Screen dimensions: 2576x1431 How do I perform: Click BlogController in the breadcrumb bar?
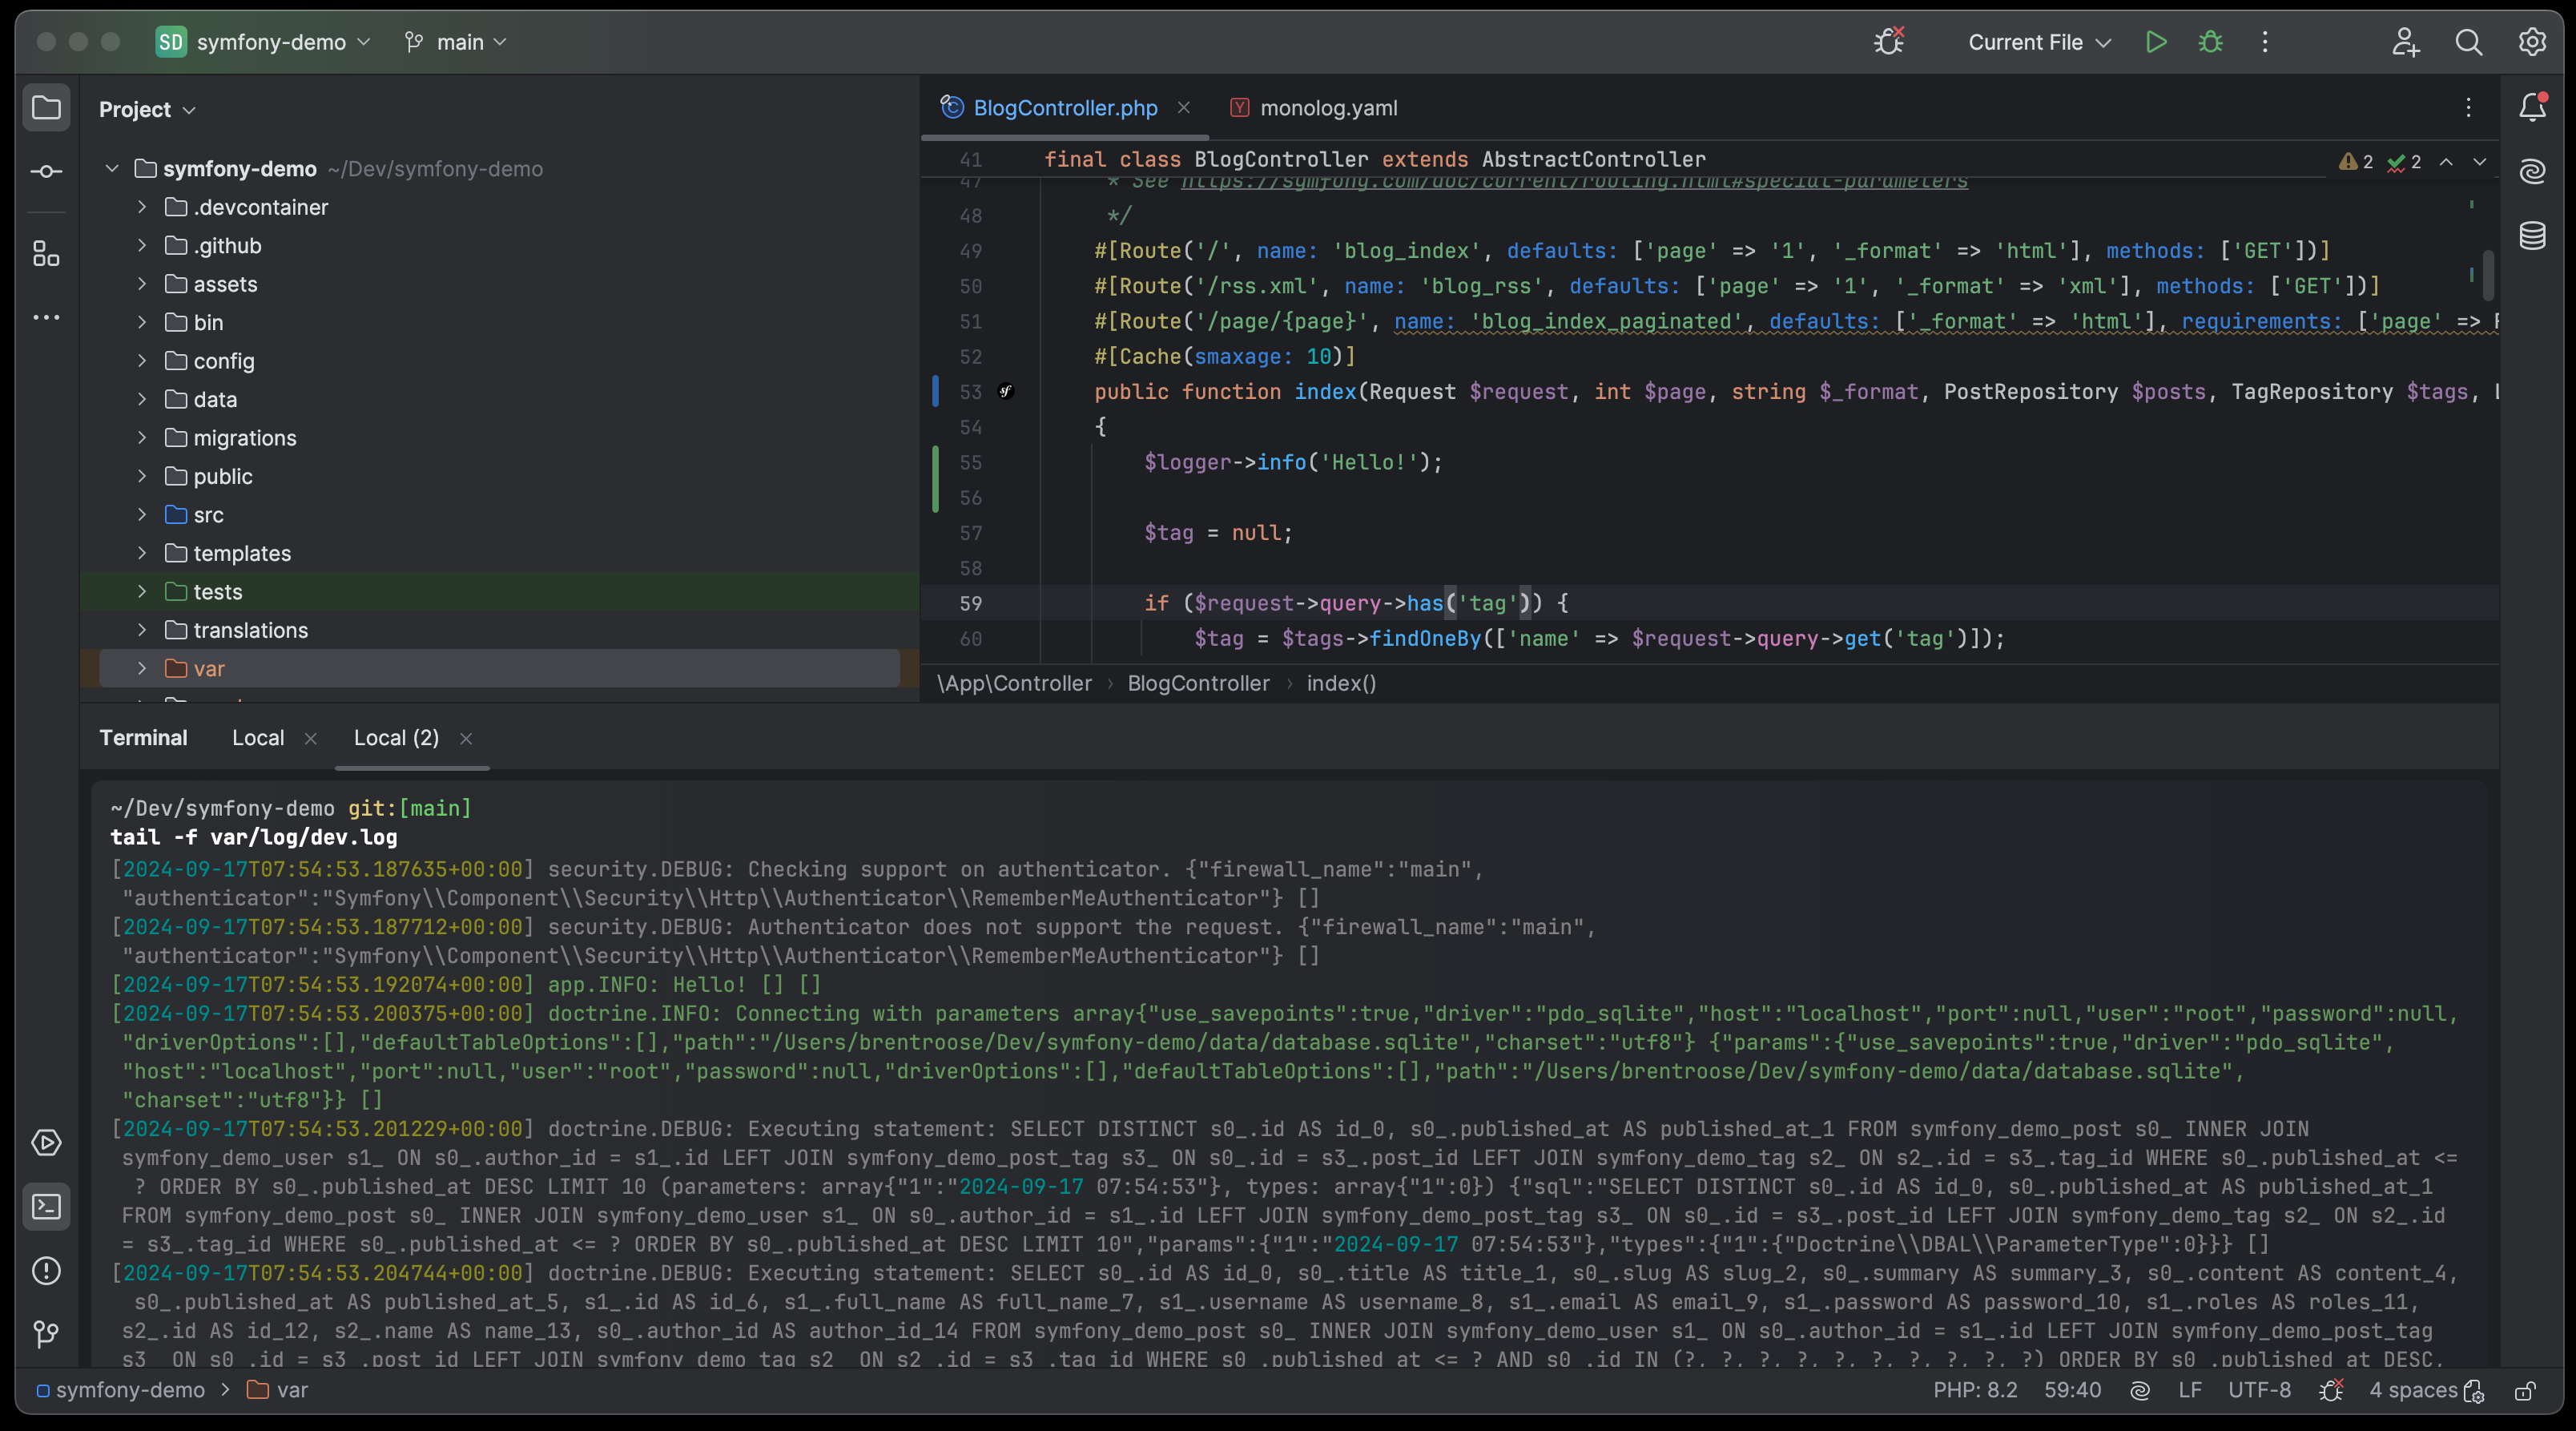point(1198,684)
